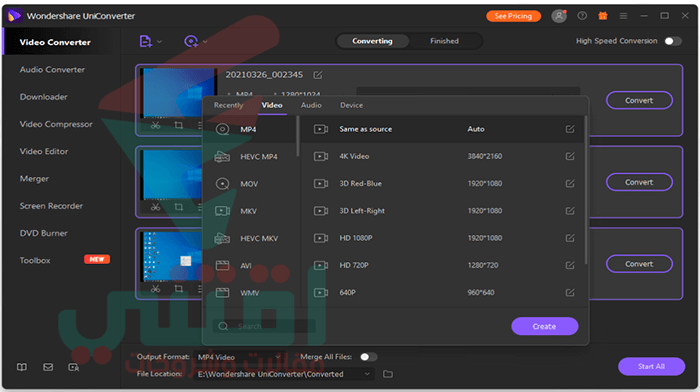Image resolution: width=700 pixels, height=392 pixels.
Task: Open the help question mark icon
Action: point(582,16)
